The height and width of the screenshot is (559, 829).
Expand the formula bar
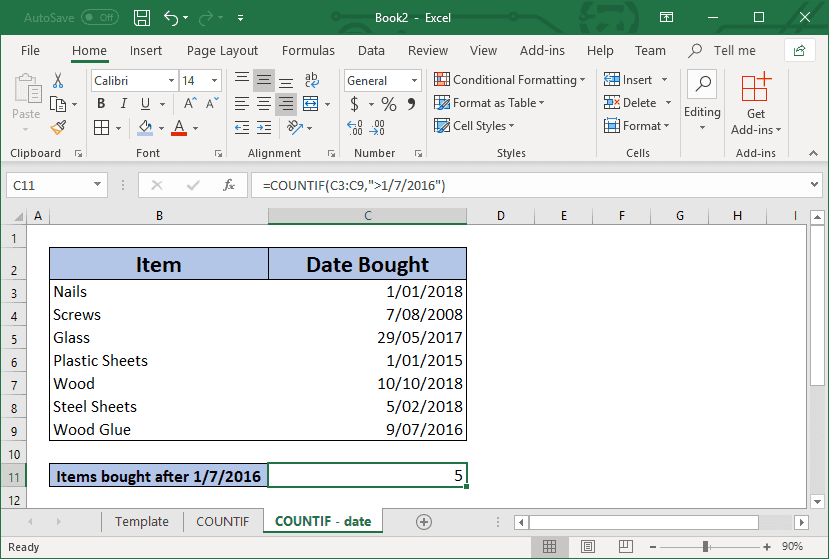click(x=814, y=185)
